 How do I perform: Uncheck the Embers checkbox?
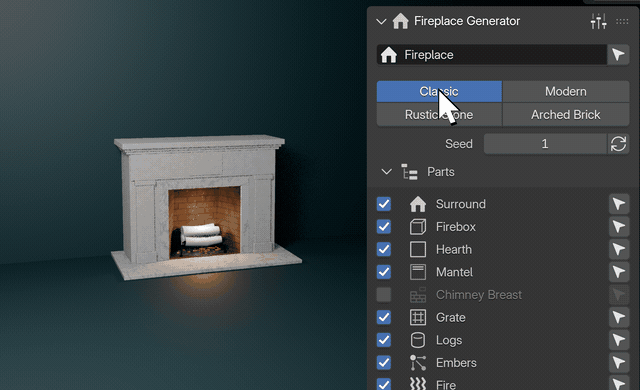click(x=384, y=363)
